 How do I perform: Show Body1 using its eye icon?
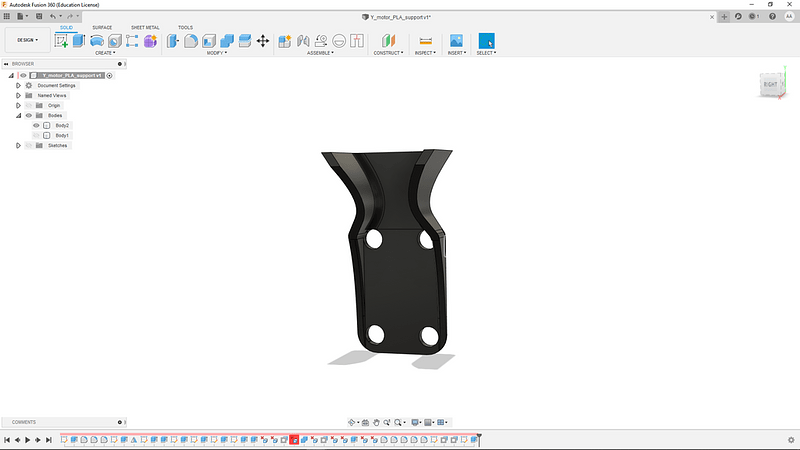point(36,135)
